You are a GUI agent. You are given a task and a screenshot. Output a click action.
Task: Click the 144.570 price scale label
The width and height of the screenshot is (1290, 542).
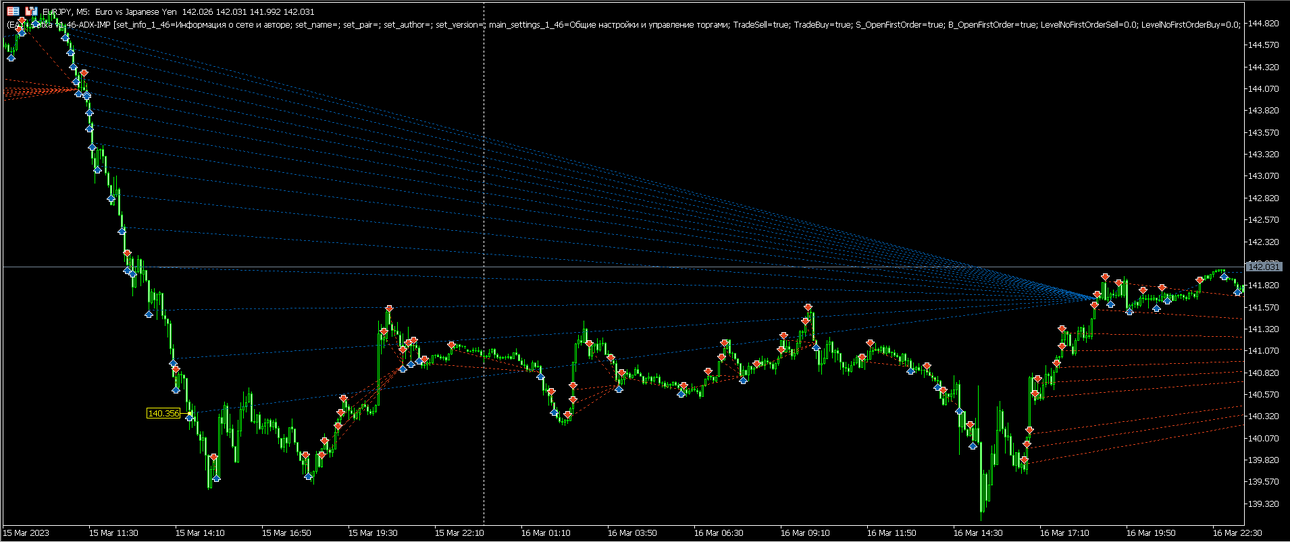(x=1264, y=45)
